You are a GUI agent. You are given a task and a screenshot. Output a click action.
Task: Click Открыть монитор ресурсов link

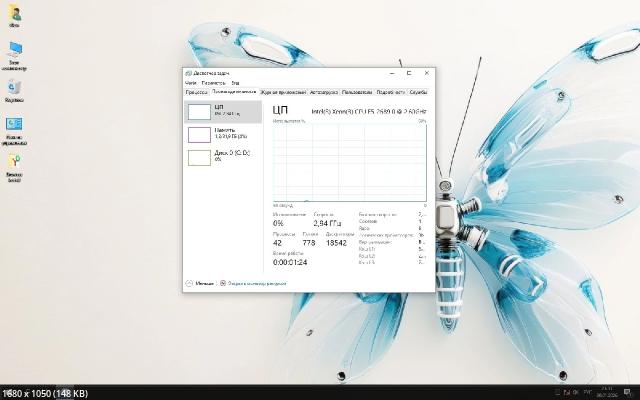pos(255,284)
